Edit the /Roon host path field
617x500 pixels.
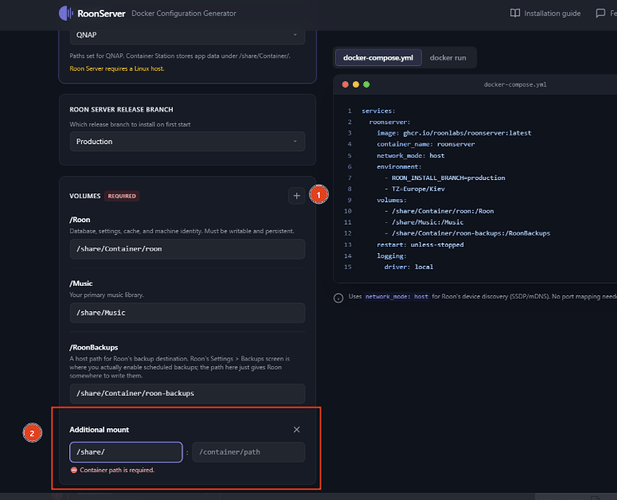pyautogui.click(x=187, y=249)
